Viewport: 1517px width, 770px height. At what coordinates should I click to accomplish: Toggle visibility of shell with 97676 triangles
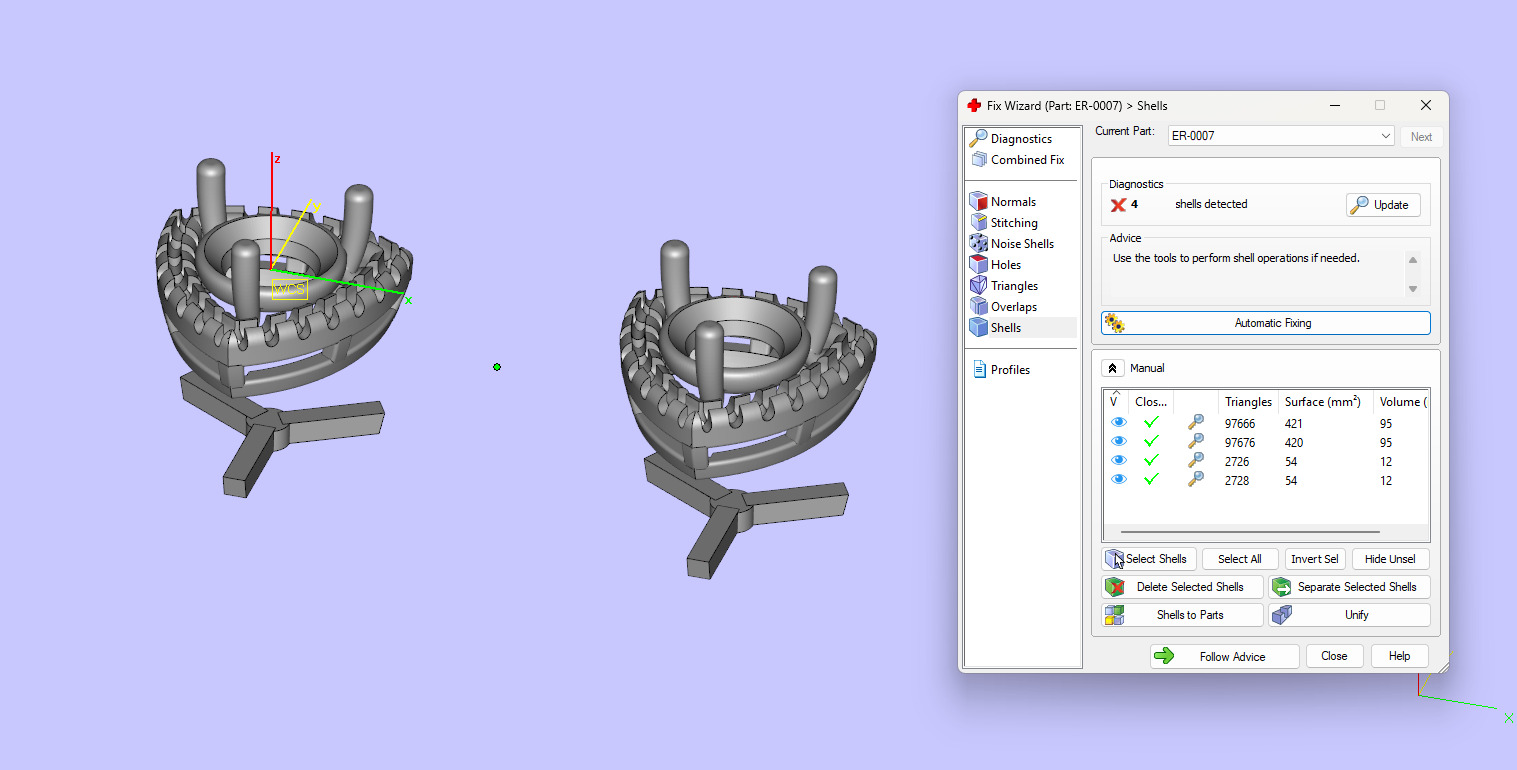[1119, 442]
